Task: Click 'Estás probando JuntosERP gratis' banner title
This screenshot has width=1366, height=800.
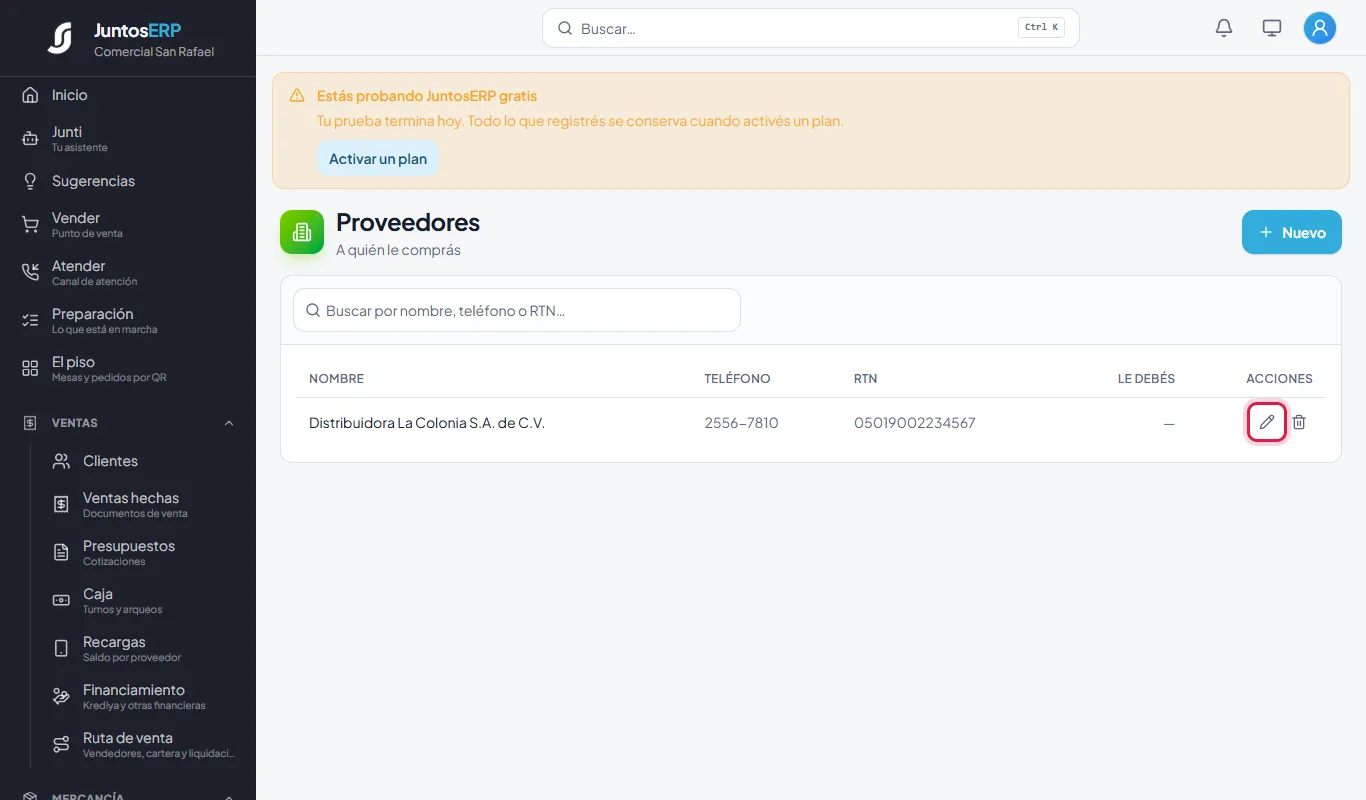Action: pos(427,96)
